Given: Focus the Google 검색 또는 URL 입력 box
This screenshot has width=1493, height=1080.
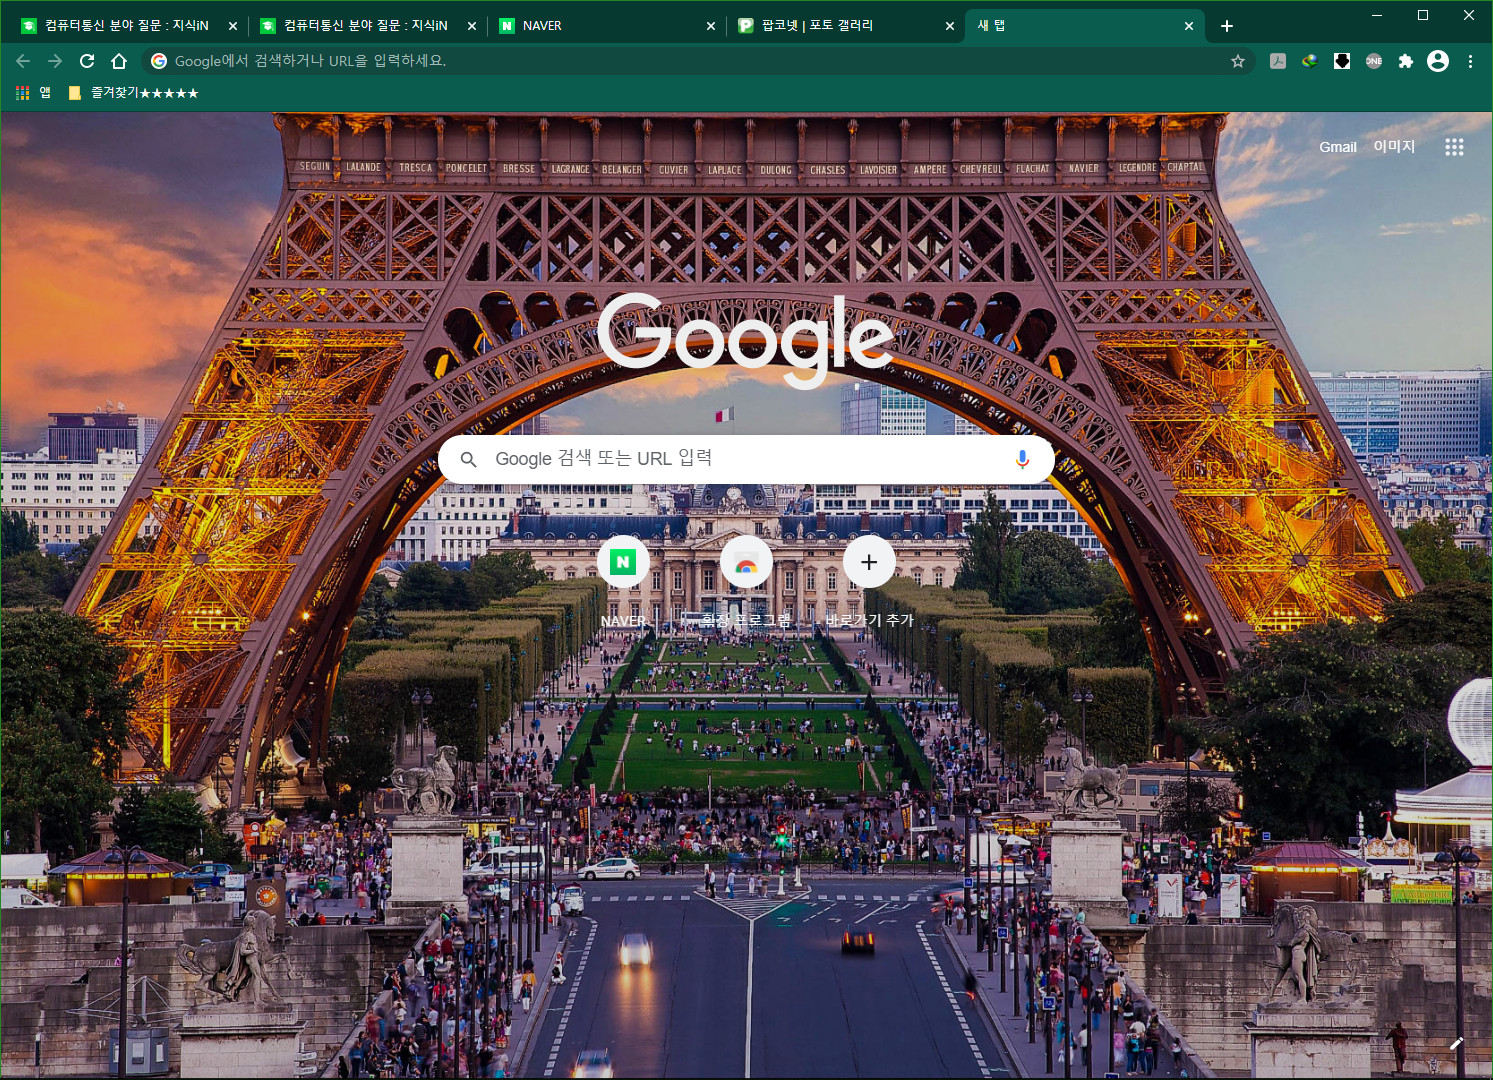Looking at the screenshot, I should [746, 459].
